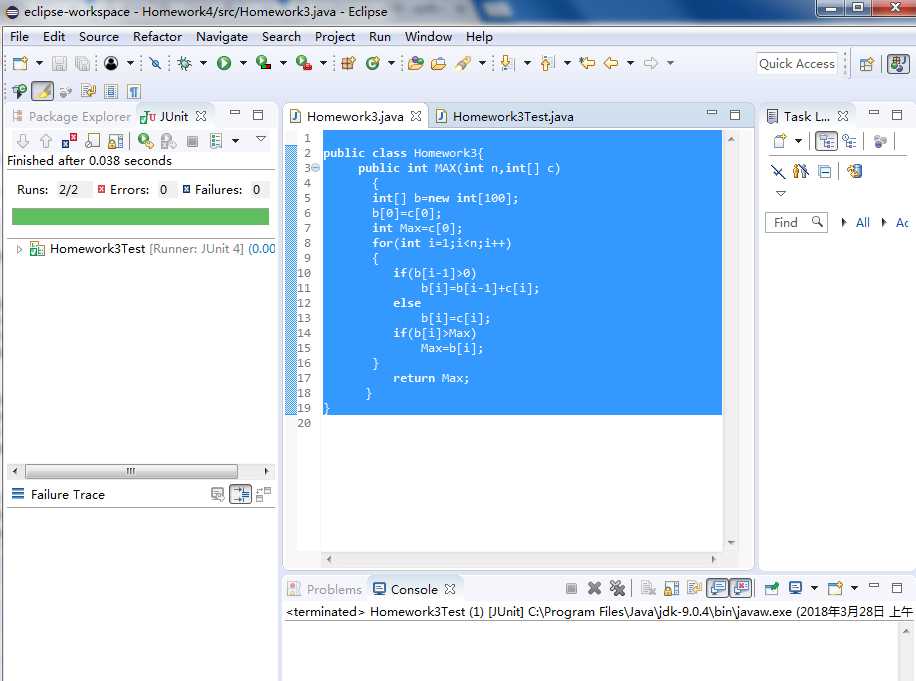Screen dimensions: 916x681
Task: Open Test Run History dropdown arrow
Action: click(235, 141)
